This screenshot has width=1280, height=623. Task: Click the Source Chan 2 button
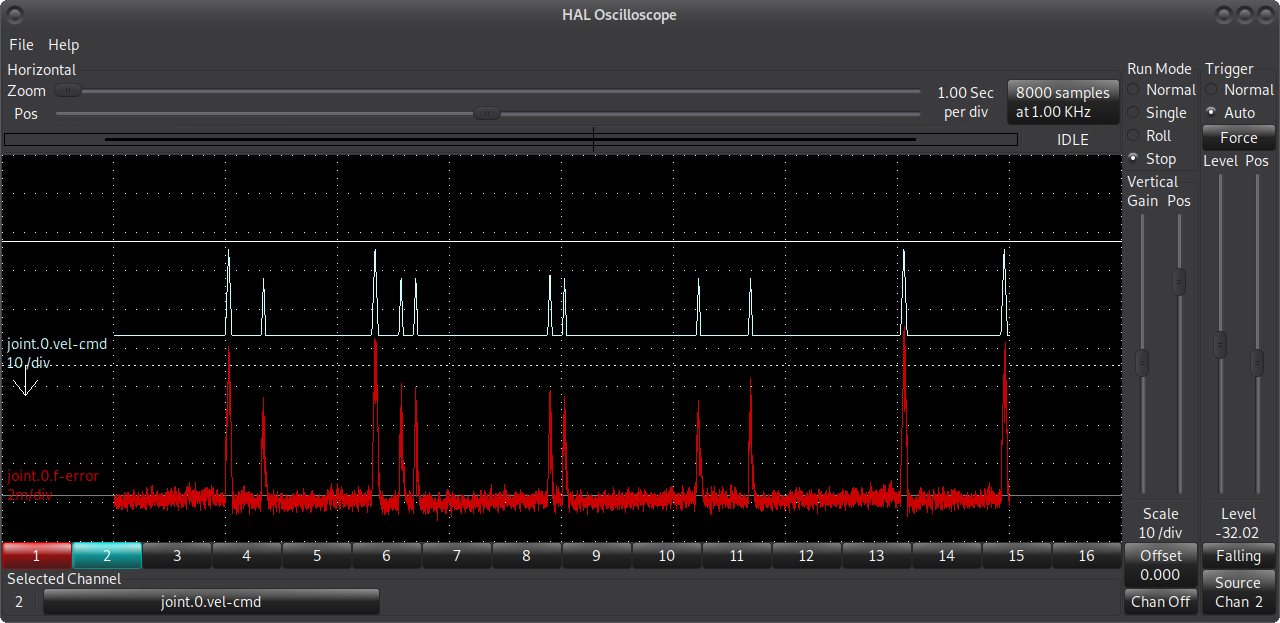[x=1239, y=592]
